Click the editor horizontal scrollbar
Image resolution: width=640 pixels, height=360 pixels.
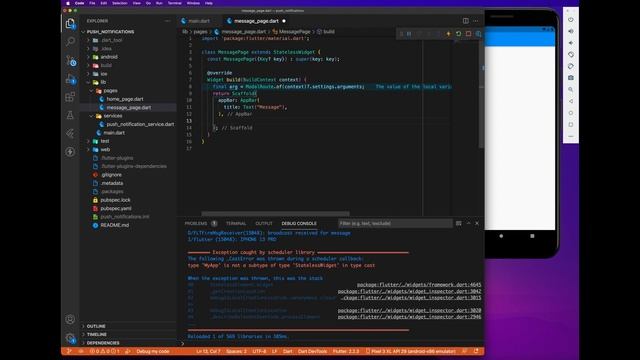275,213
